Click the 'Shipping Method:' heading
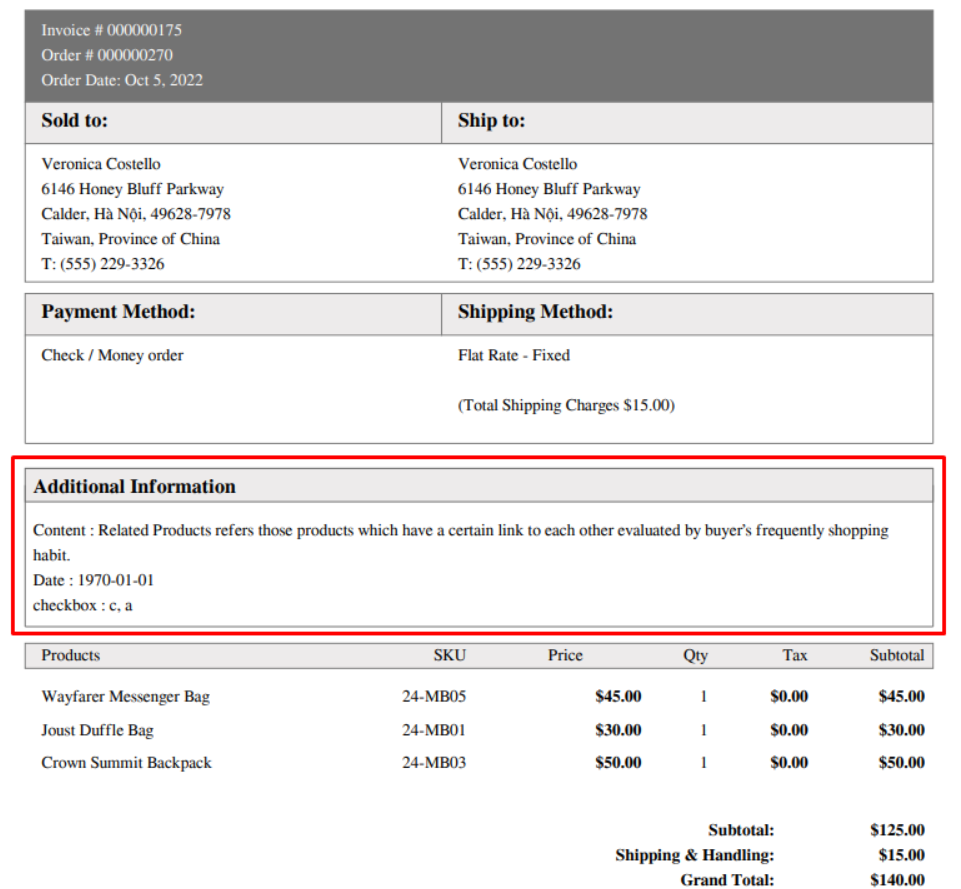Viewport: 961px width, 889px height. tap(535, 312)
